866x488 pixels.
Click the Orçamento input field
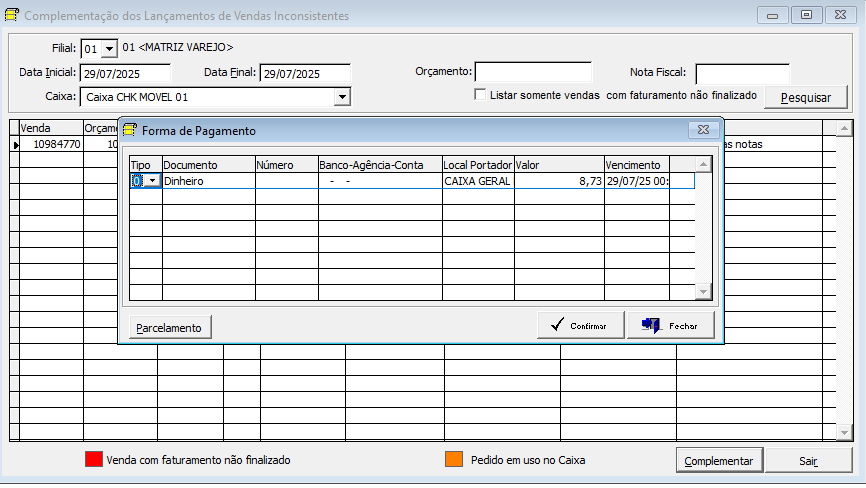point(533,72)
